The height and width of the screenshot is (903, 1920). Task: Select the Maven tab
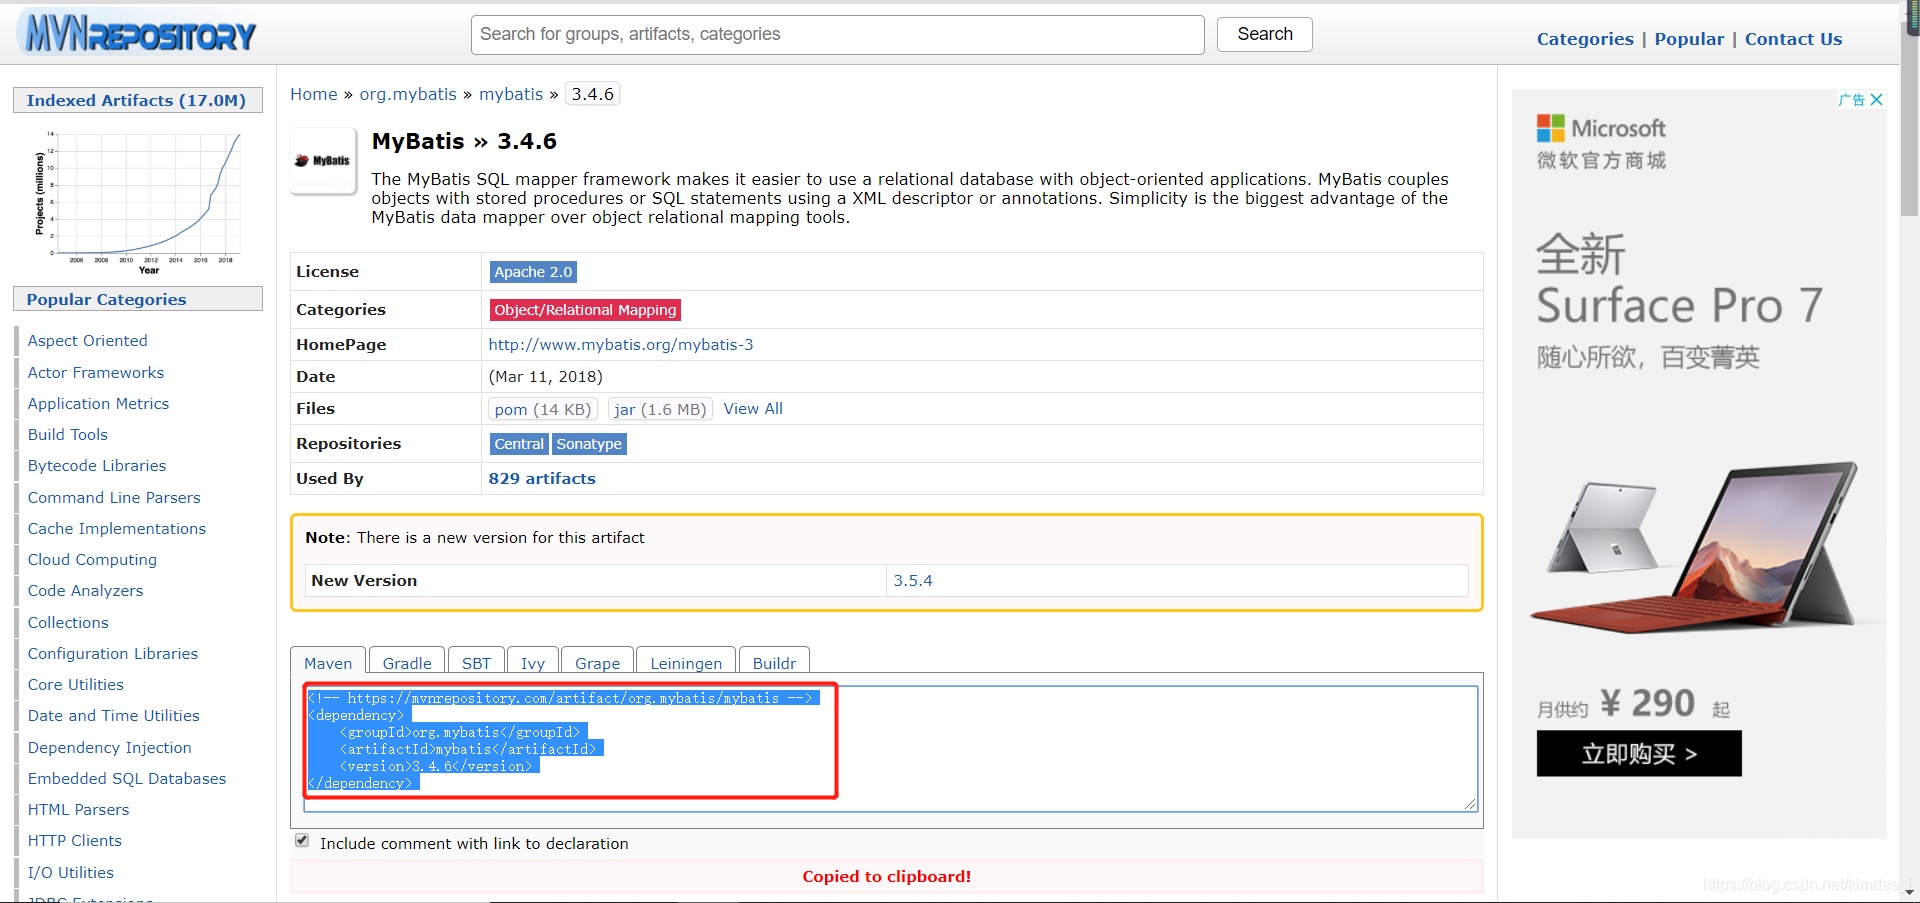[x=328, y=662]
